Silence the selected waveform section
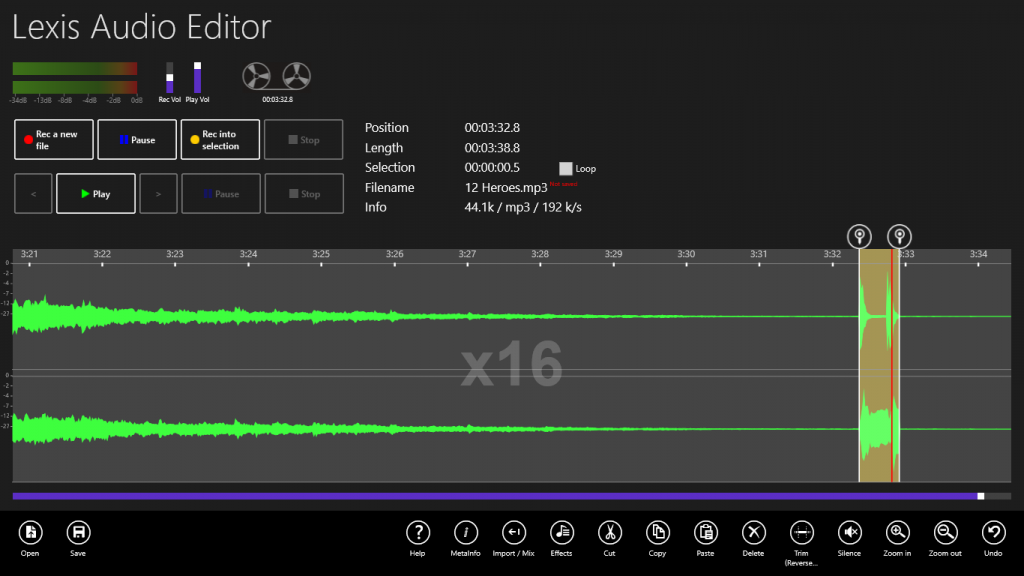 click(848, 533)
